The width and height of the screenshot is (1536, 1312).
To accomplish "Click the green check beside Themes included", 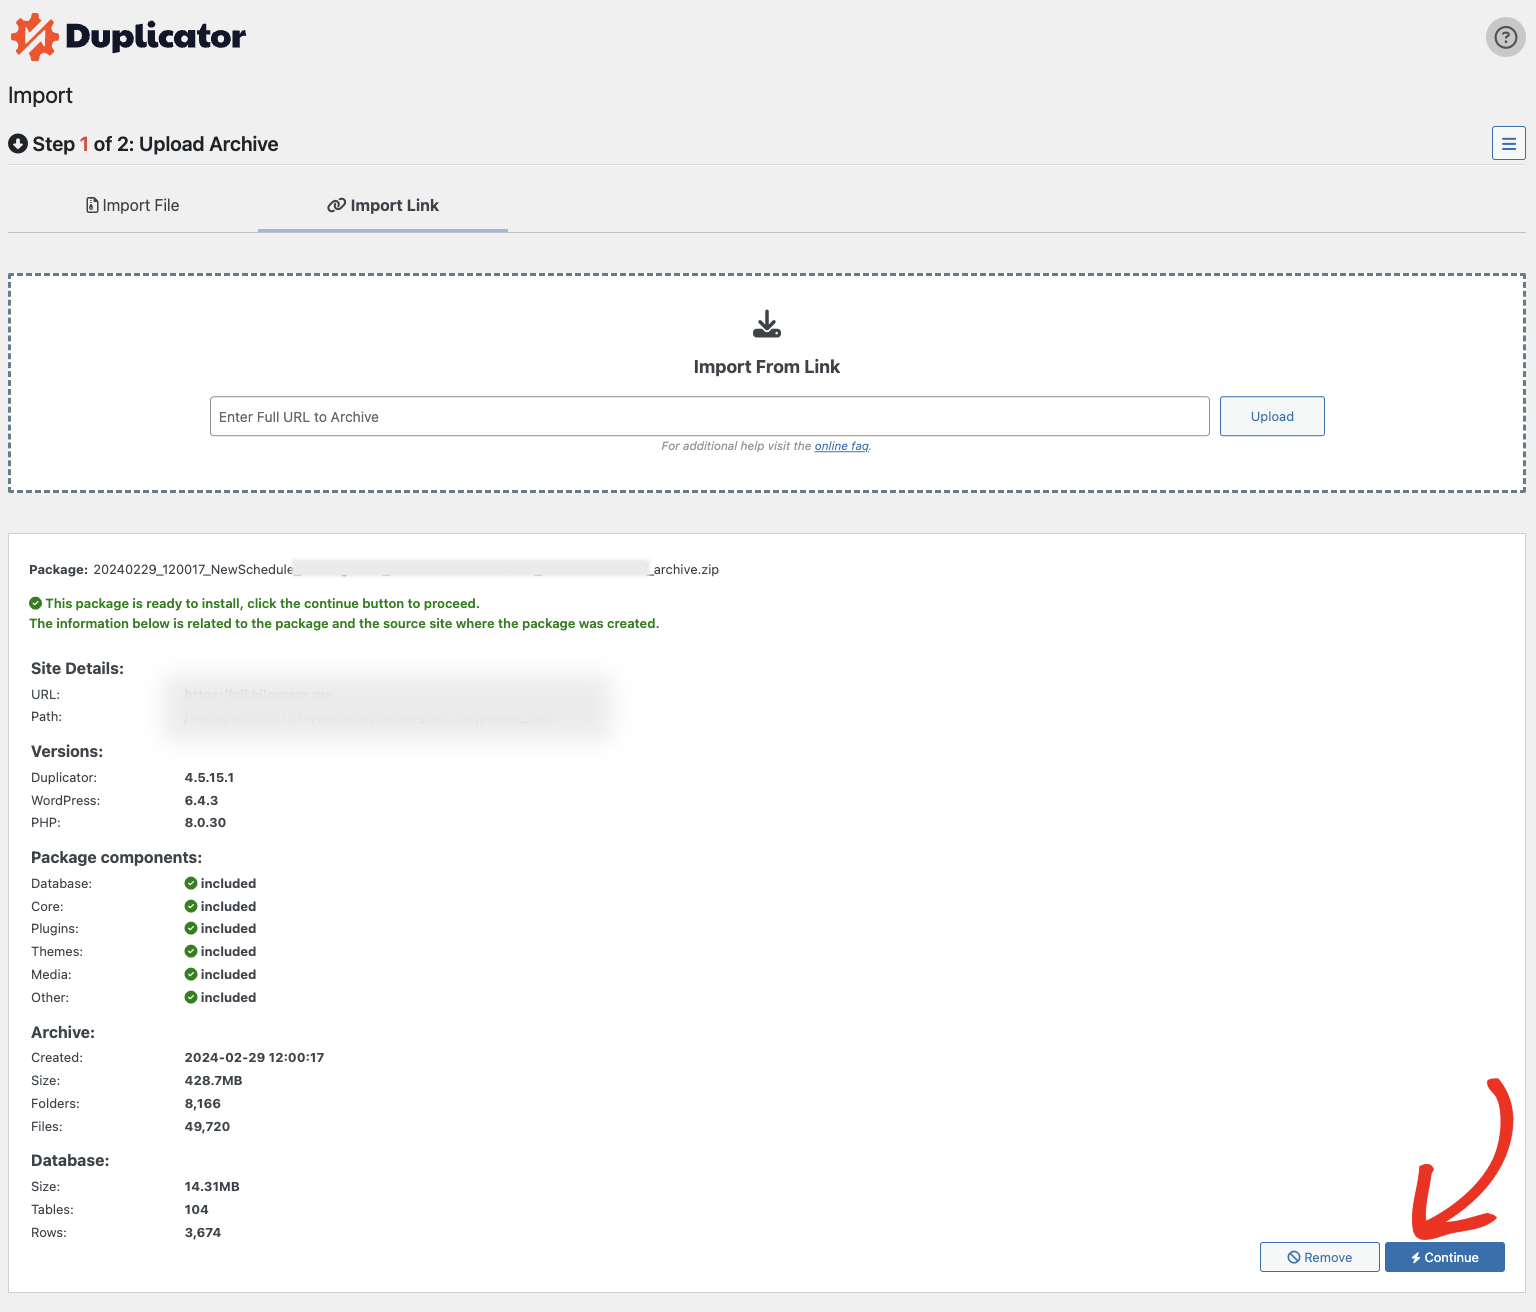I will point(190,951).
